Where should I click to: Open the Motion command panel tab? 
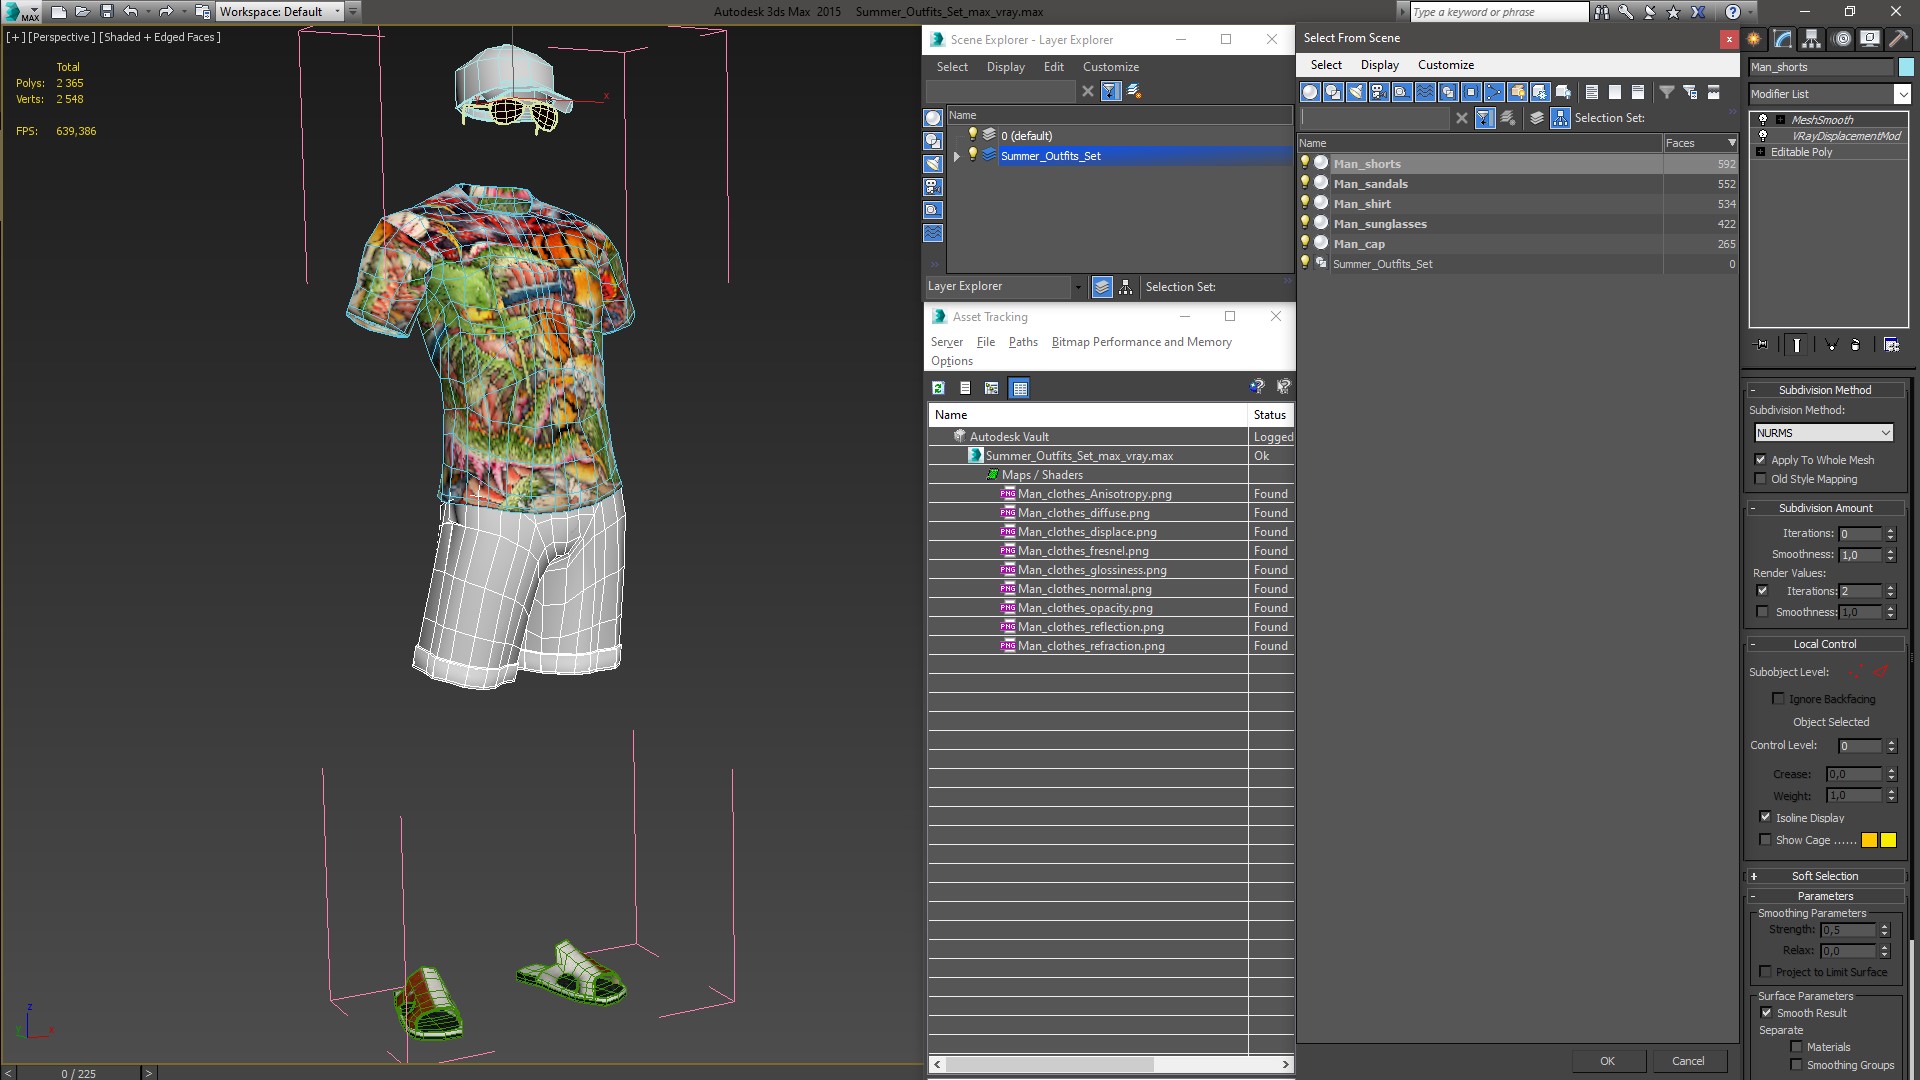point(1841,39)
